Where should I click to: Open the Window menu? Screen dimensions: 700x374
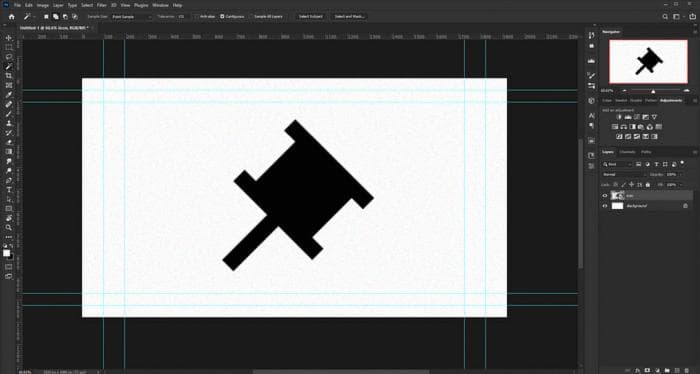(x=160, y=5)
